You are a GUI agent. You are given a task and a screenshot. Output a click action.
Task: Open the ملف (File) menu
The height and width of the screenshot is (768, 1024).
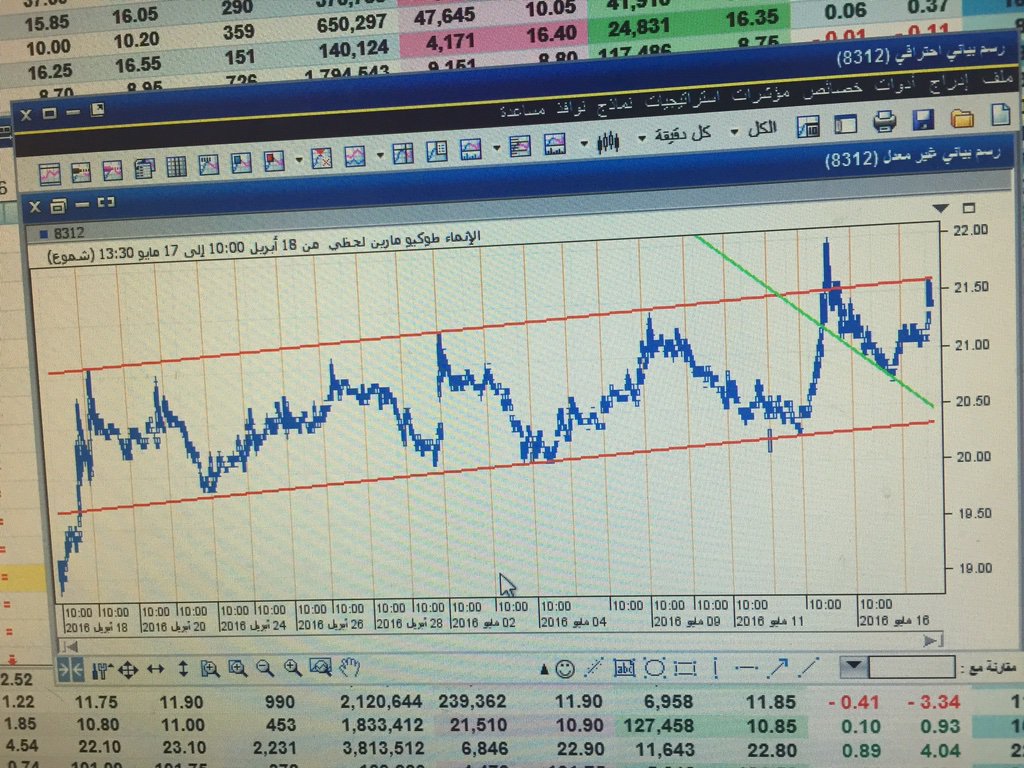998,80
